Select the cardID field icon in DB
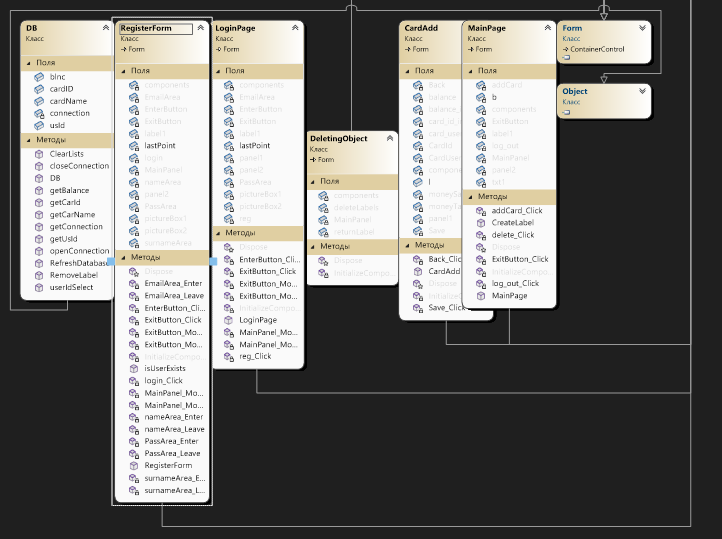722x539 pixels. [39, 89]
